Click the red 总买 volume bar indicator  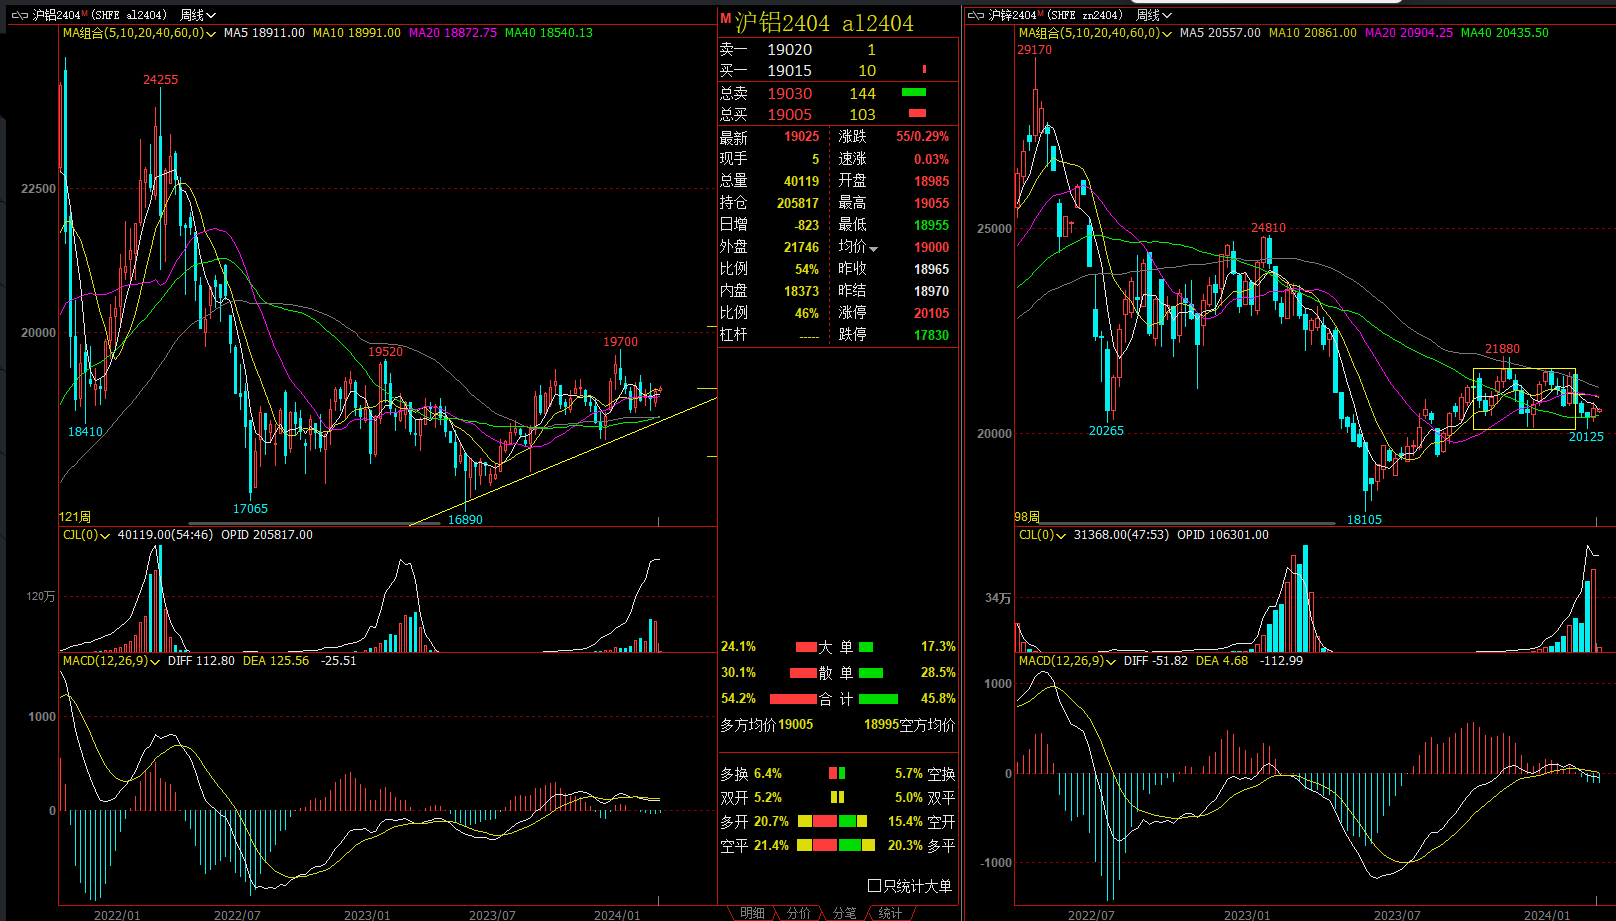point(917,113)
